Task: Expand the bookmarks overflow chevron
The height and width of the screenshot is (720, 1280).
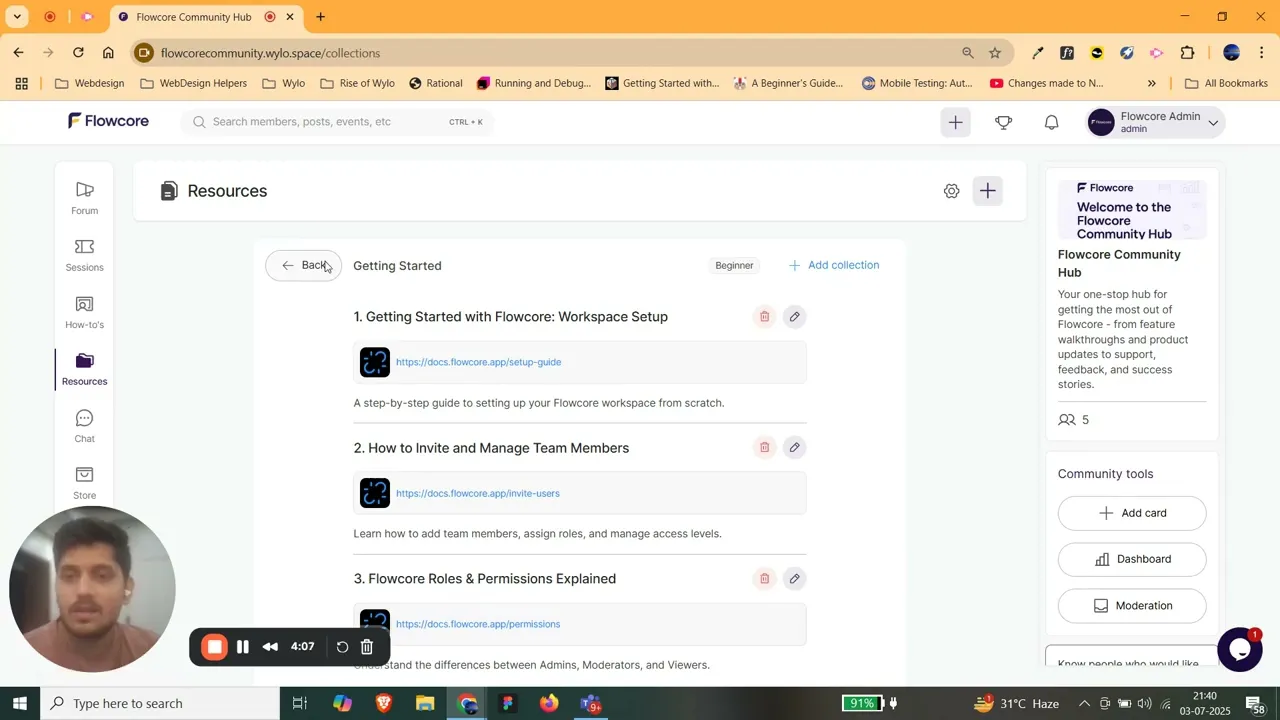Action: [1151, 83]
